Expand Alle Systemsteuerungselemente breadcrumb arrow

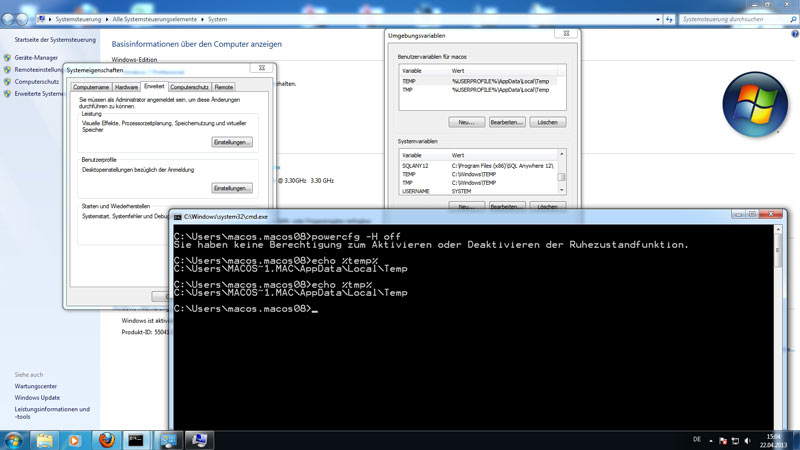201,19
